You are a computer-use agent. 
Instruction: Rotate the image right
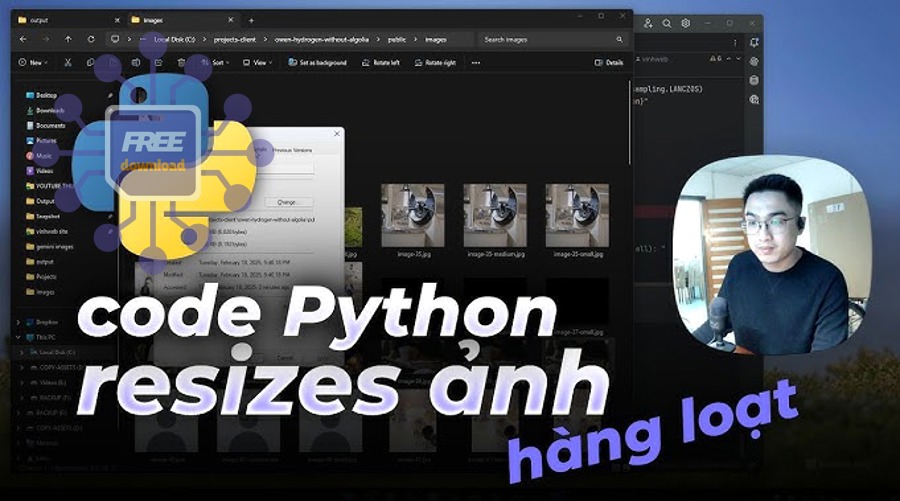(x=435, y=62)
